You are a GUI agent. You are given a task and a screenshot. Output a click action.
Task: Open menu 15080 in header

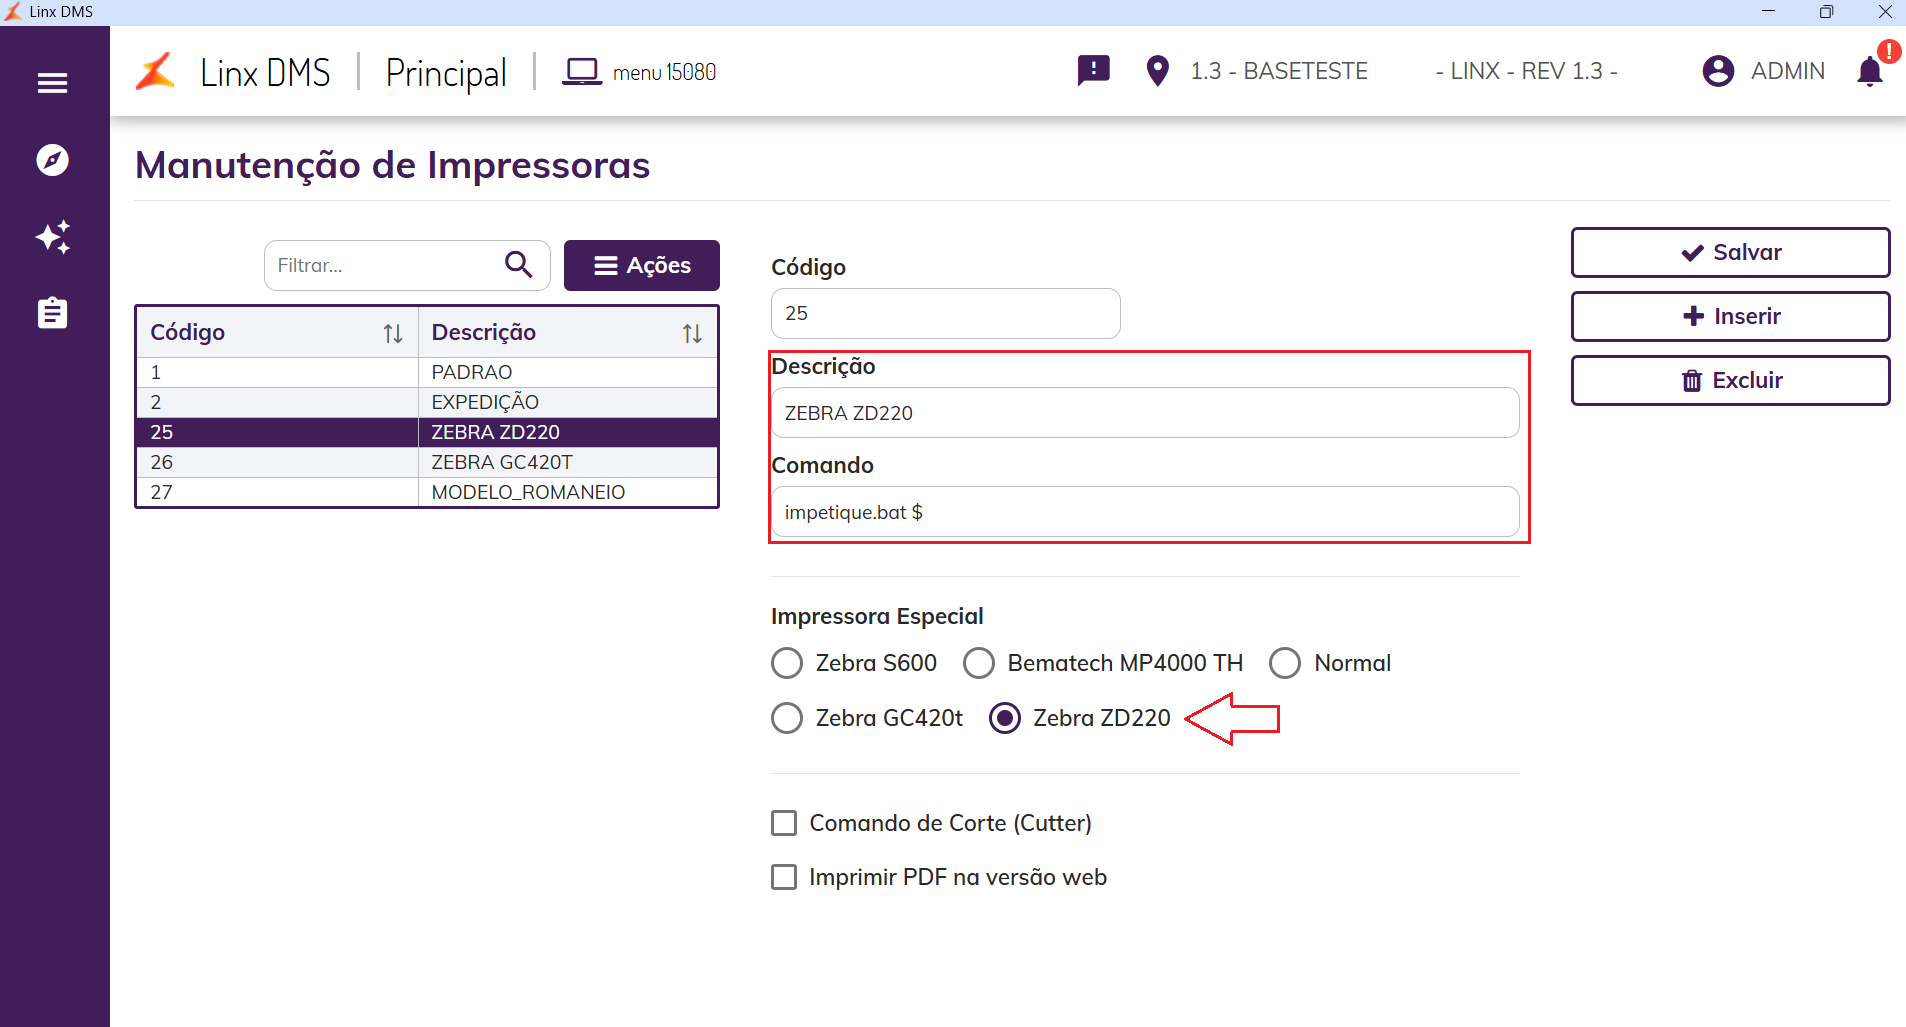tap(639, 72)
